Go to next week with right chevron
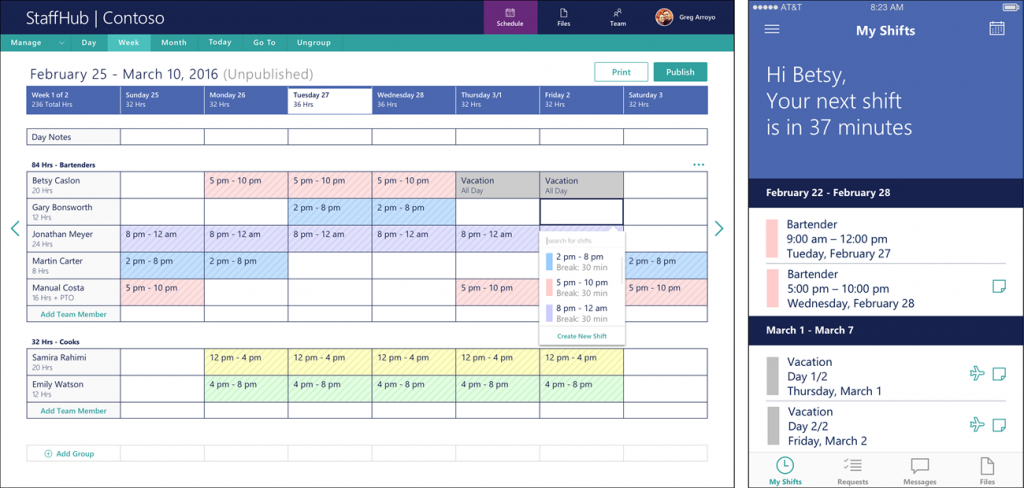This screenshot has width=1024, height=488. [719, 228]
